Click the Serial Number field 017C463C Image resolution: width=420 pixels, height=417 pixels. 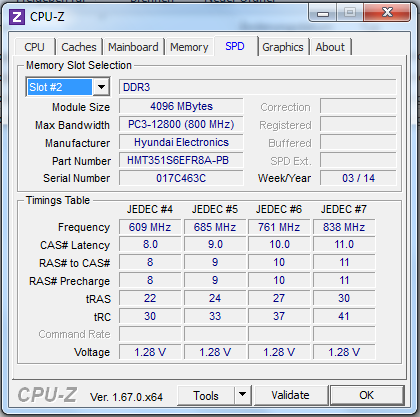pos(181,178)
